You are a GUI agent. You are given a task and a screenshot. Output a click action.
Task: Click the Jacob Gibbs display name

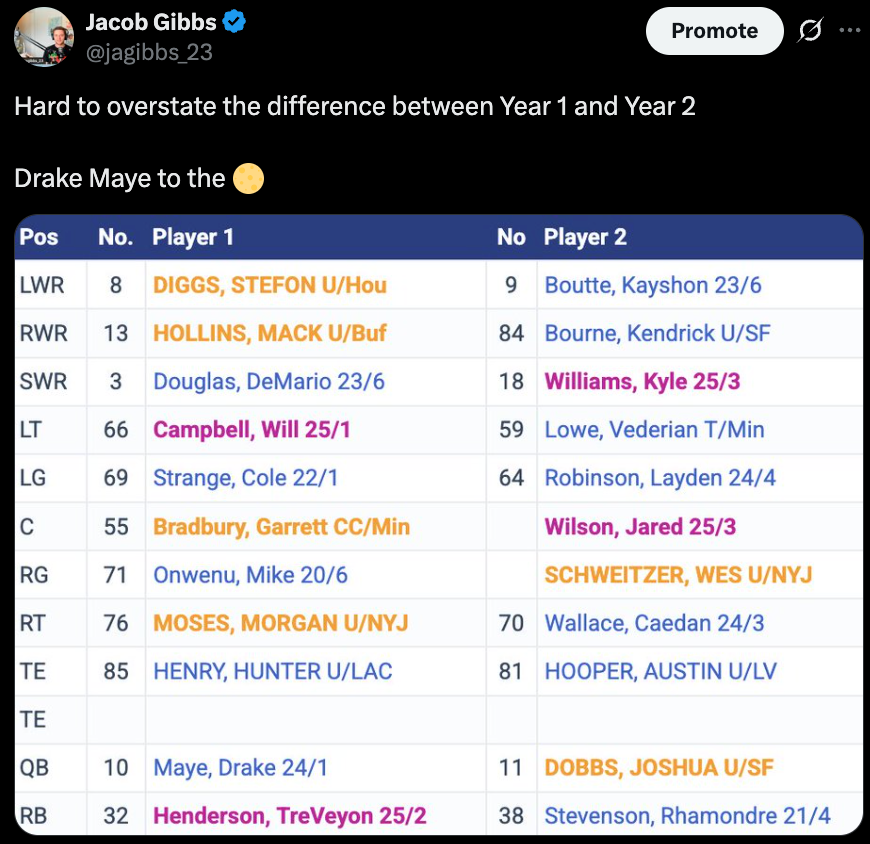point(151,22)
